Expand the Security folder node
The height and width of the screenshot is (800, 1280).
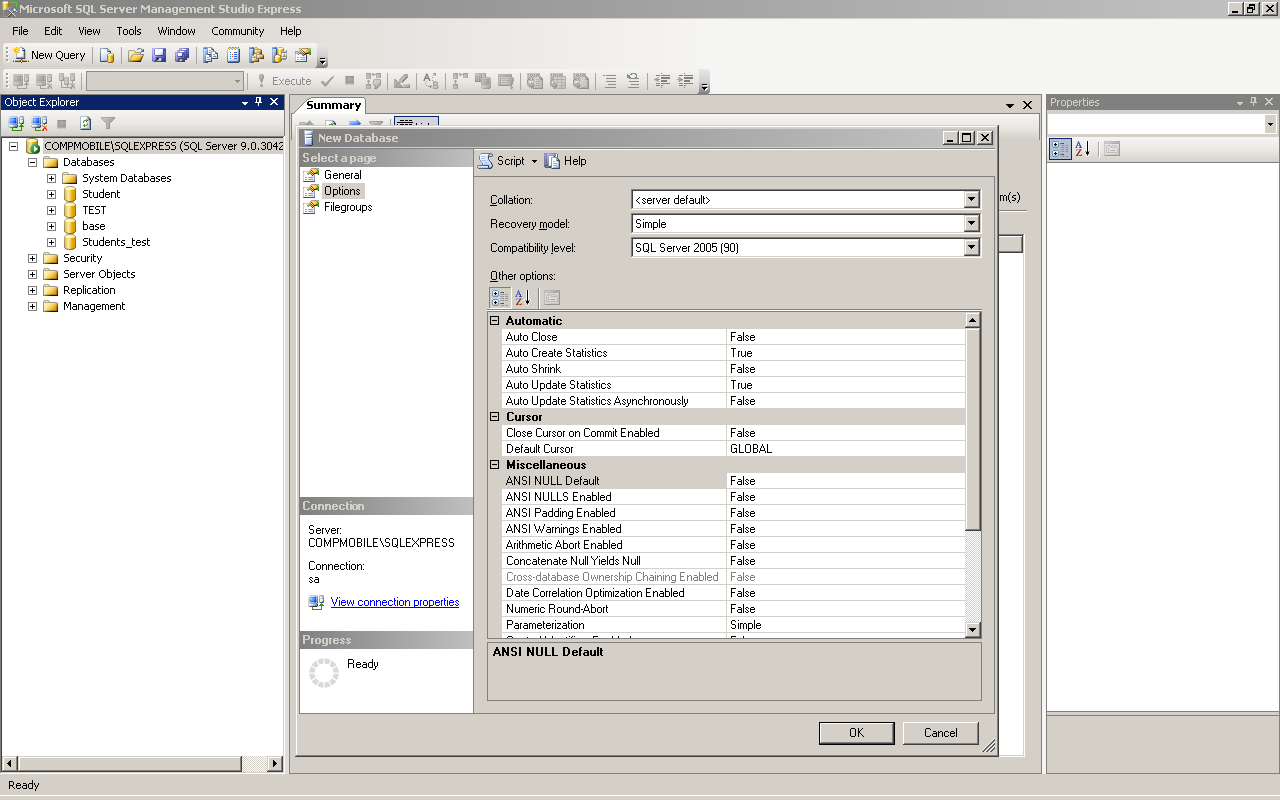click(x=32, y=258)
